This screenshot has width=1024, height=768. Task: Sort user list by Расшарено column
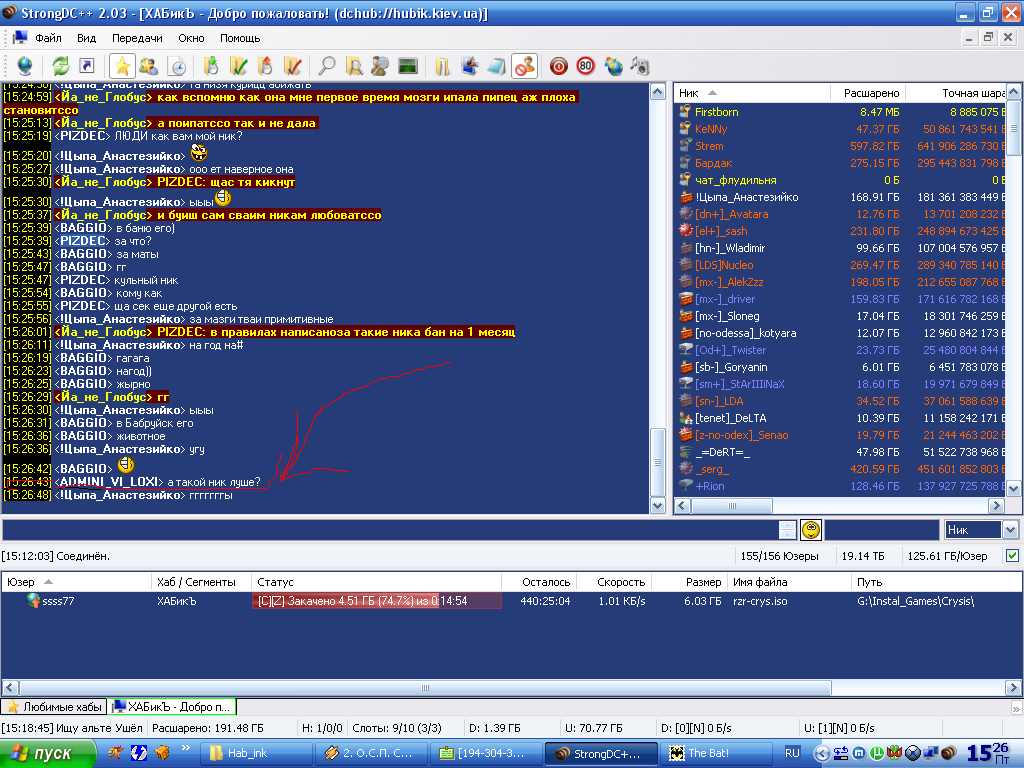click(x=870, y=93)
